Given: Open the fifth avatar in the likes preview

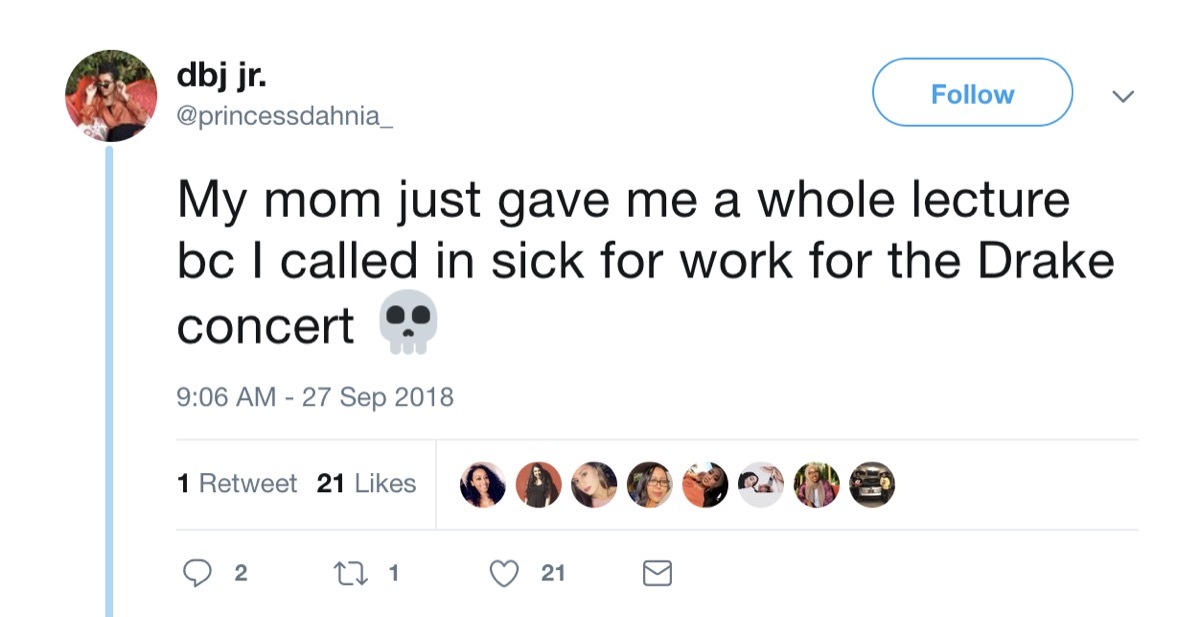Looking at the screenshot, I should coord(705,485).
